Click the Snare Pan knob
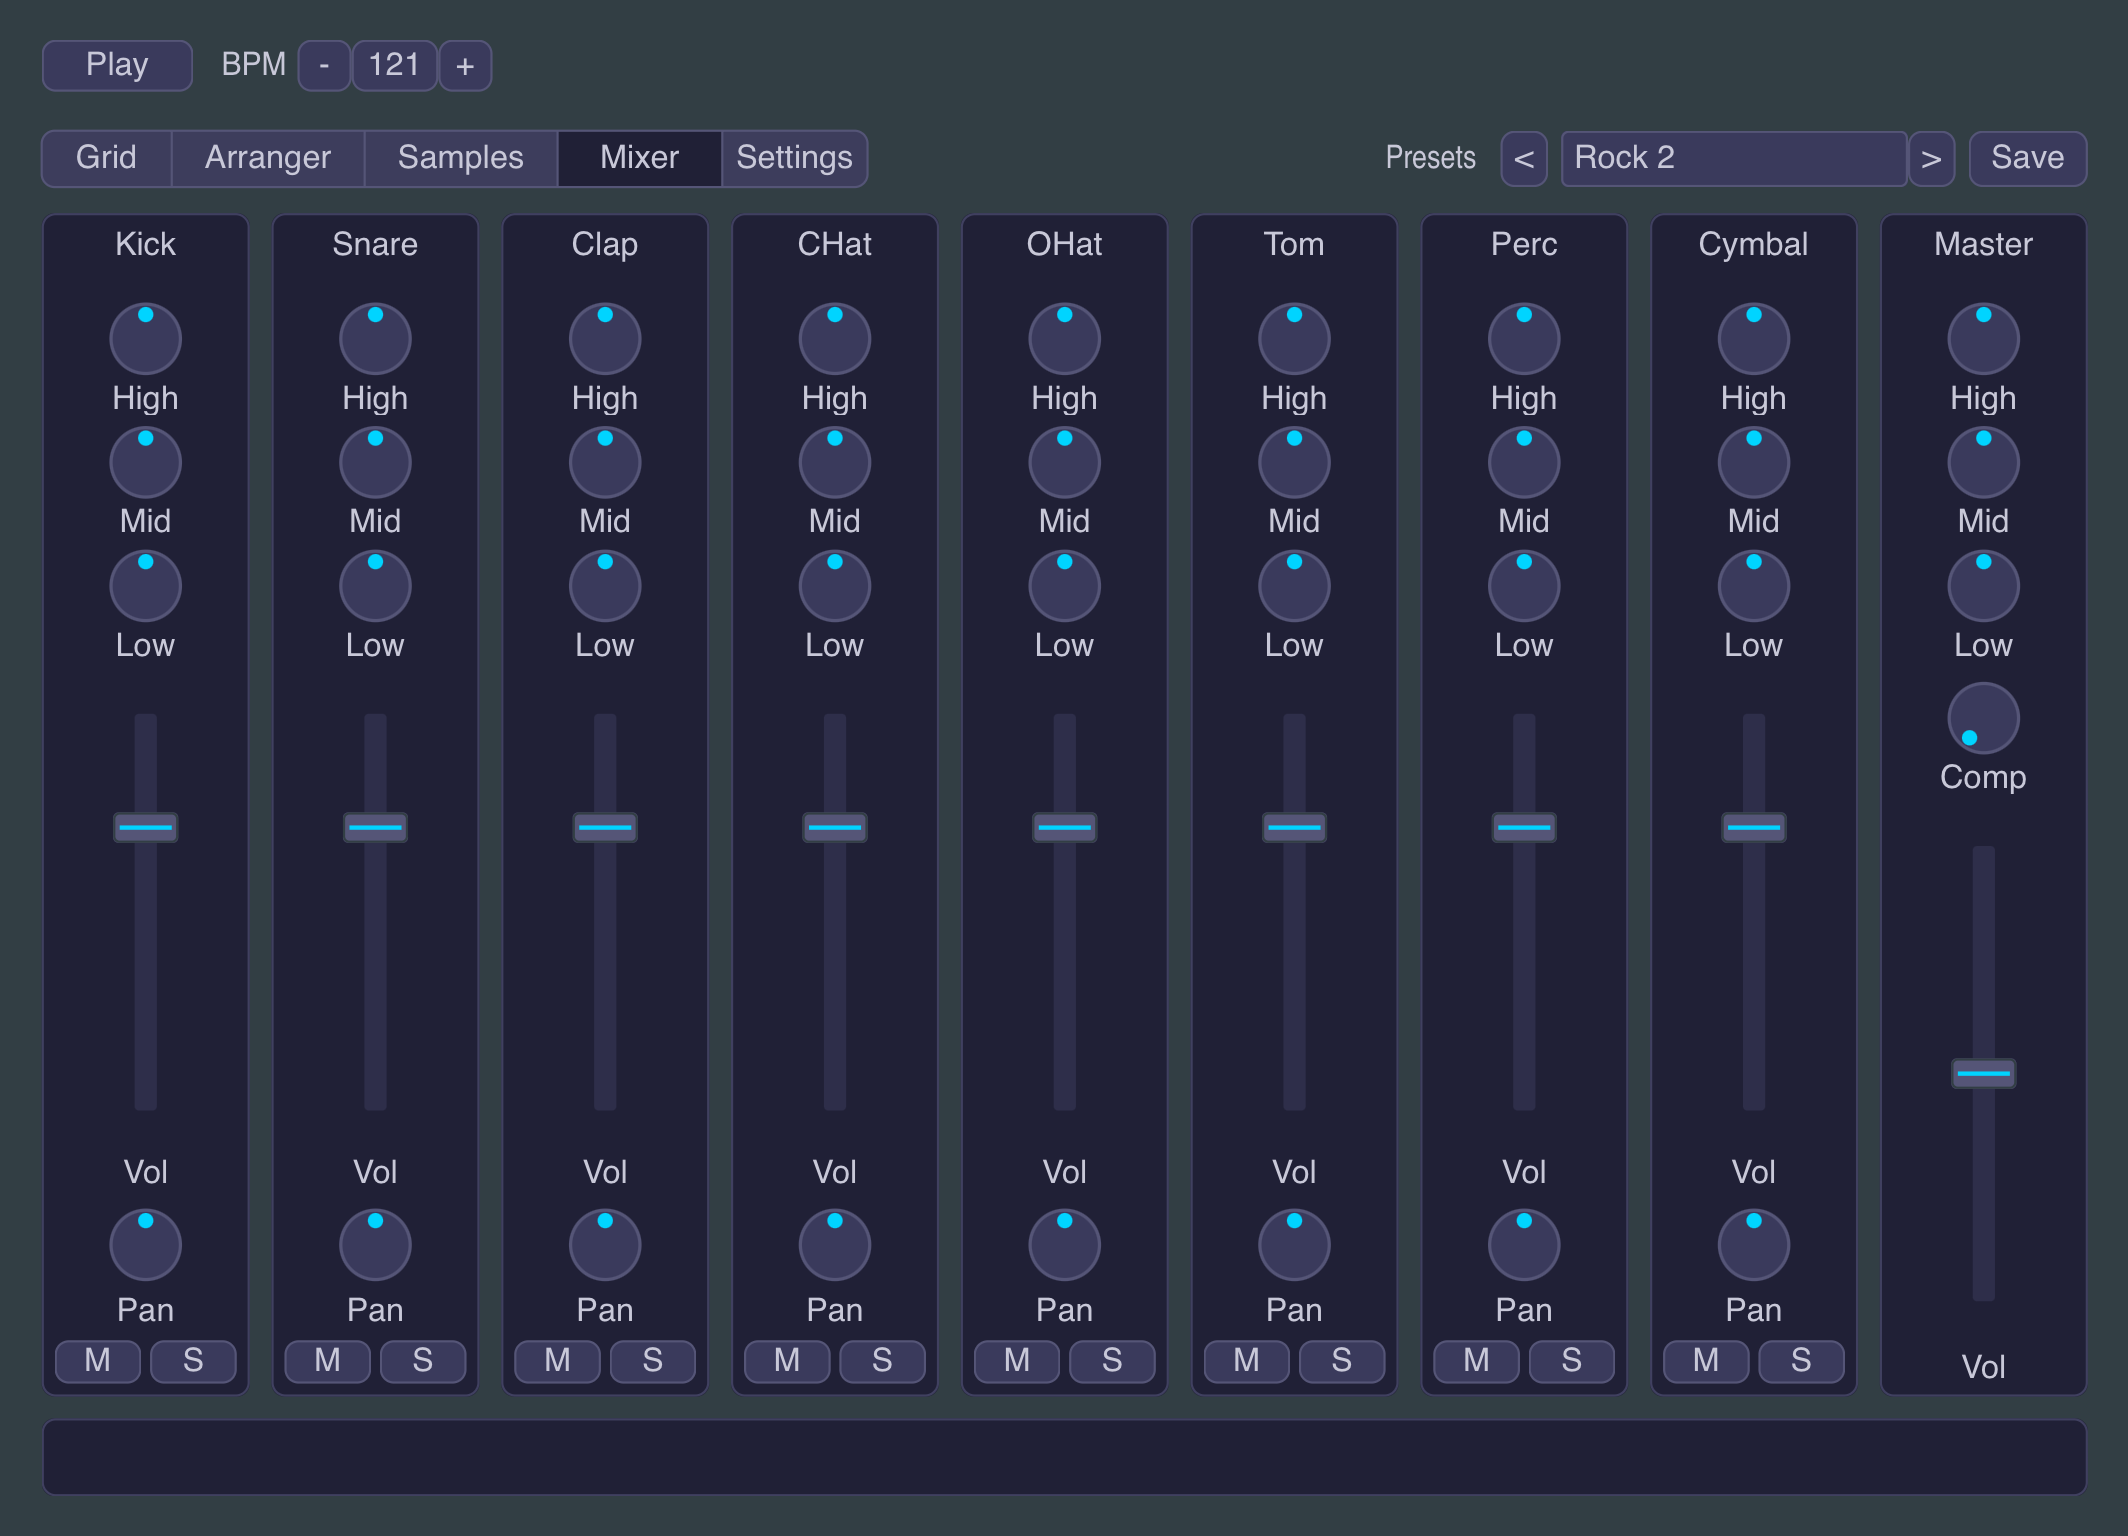This screenshot has height=1536, width=2128. coord(375,1245)
